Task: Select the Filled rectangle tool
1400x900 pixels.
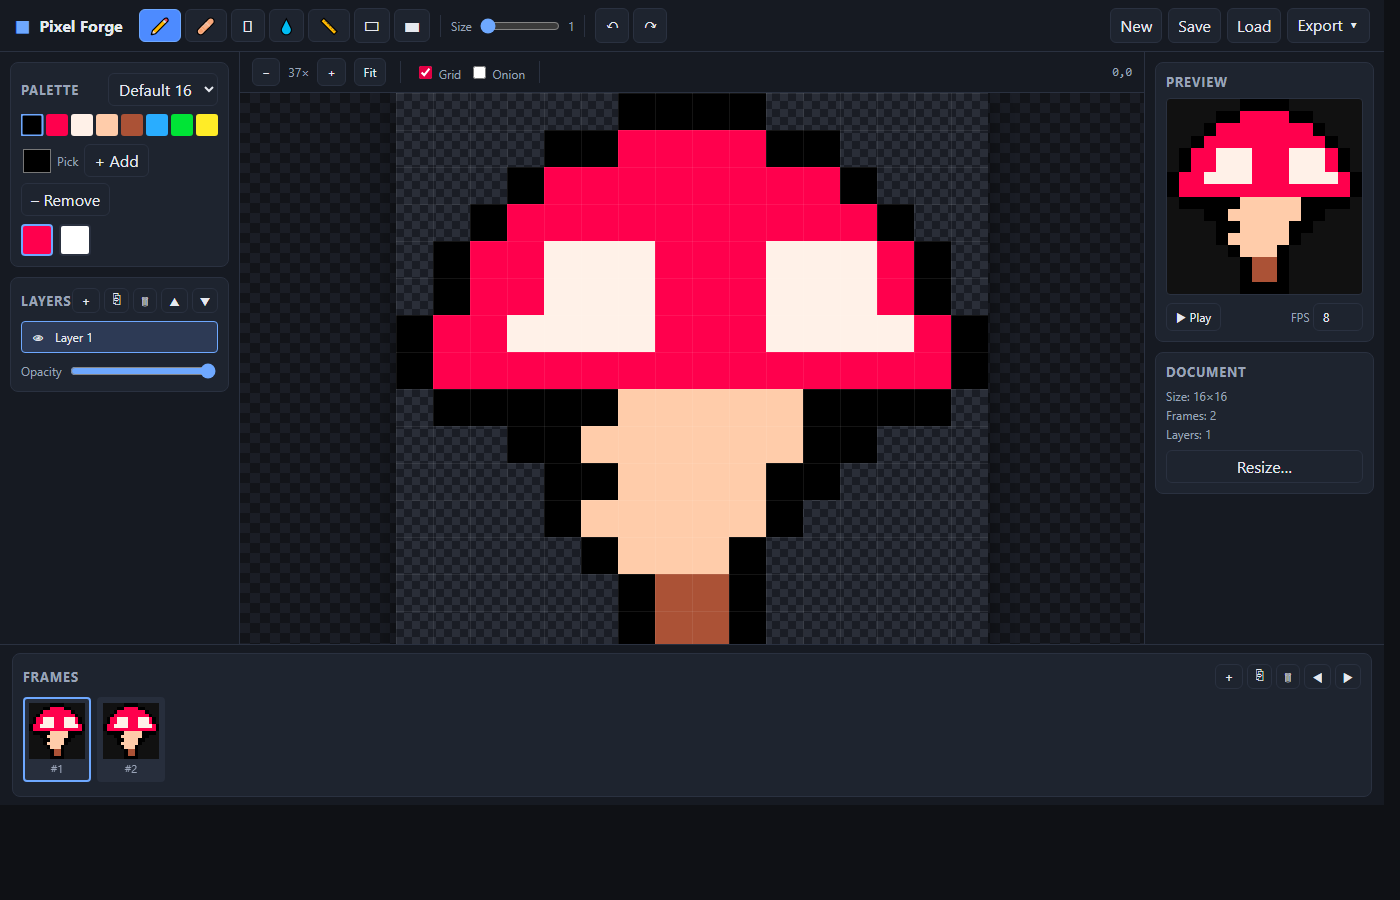Action: [x=411, y=26]
